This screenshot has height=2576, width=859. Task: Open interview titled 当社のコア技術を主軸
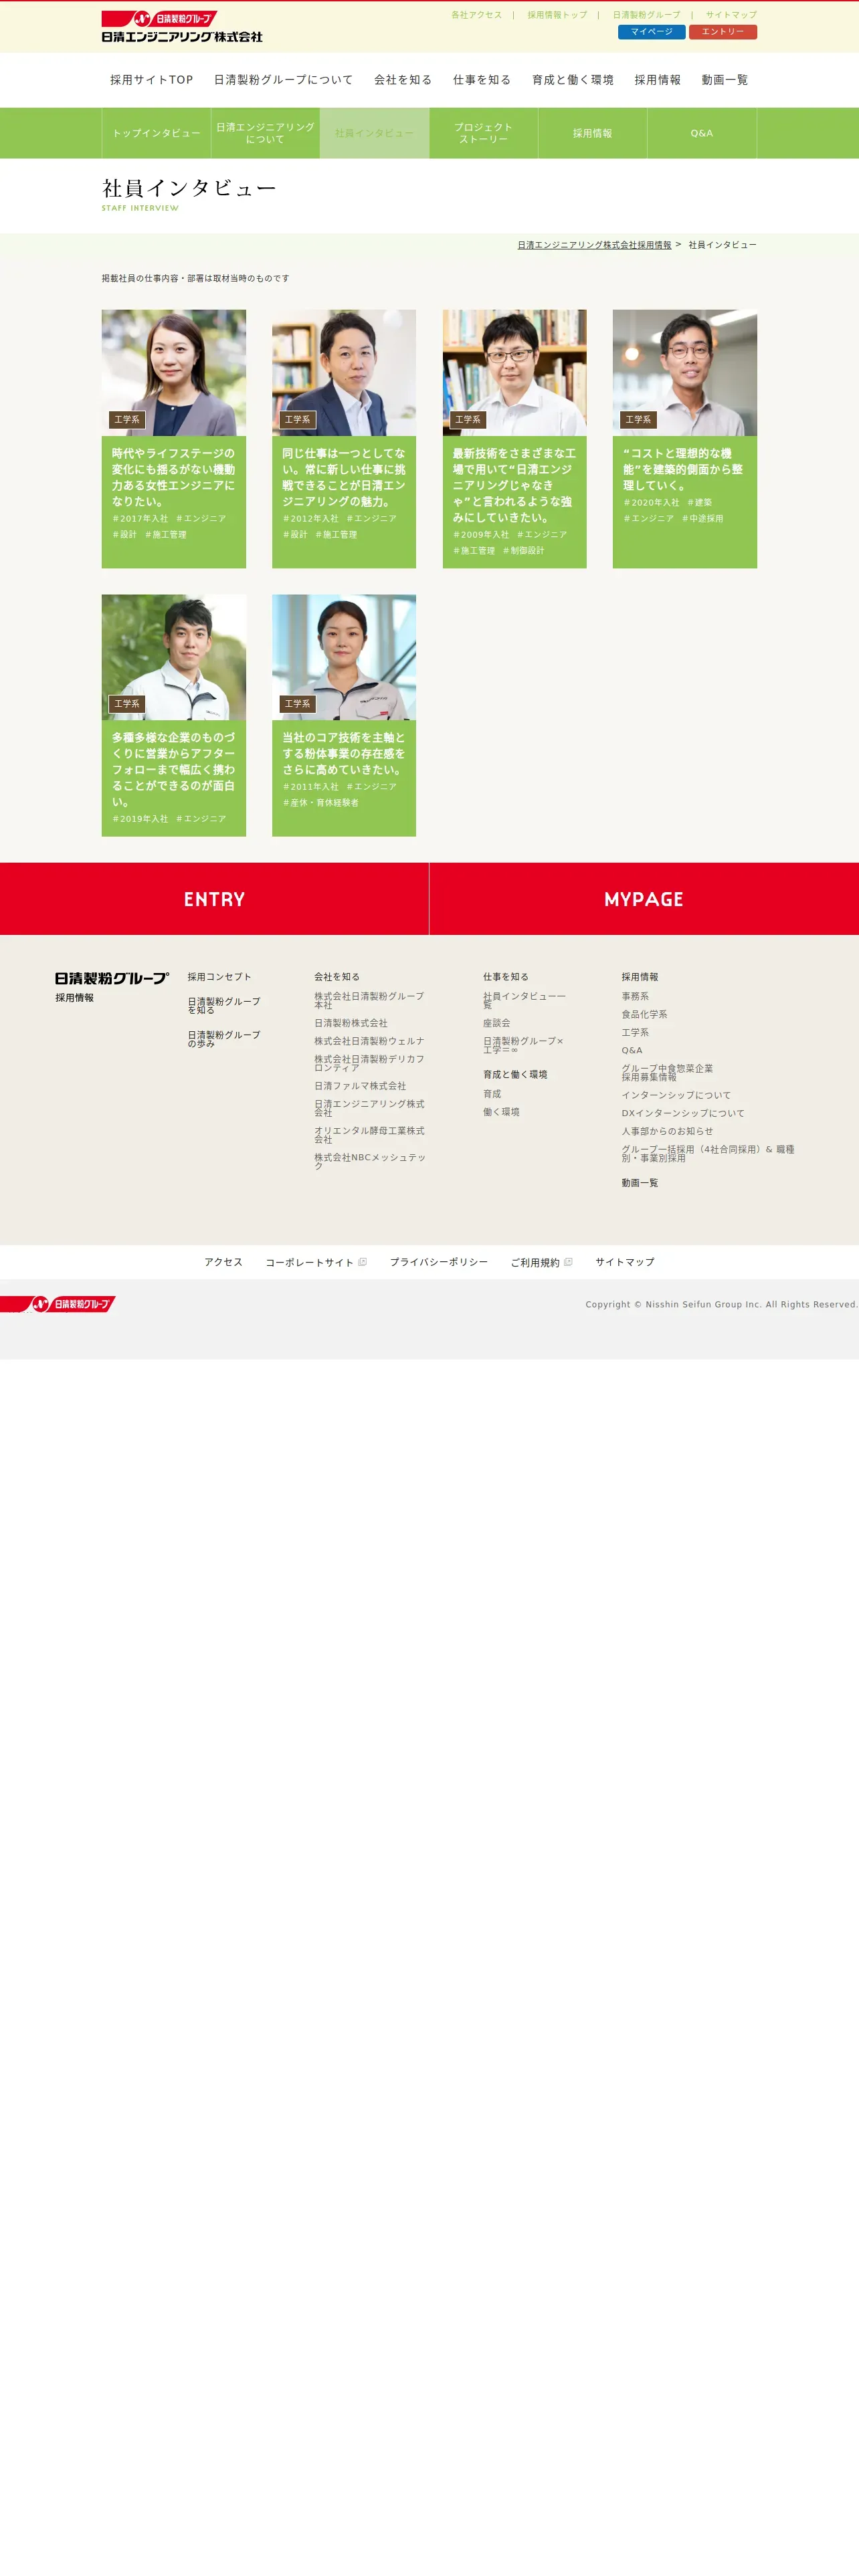(x=344, y=753)
